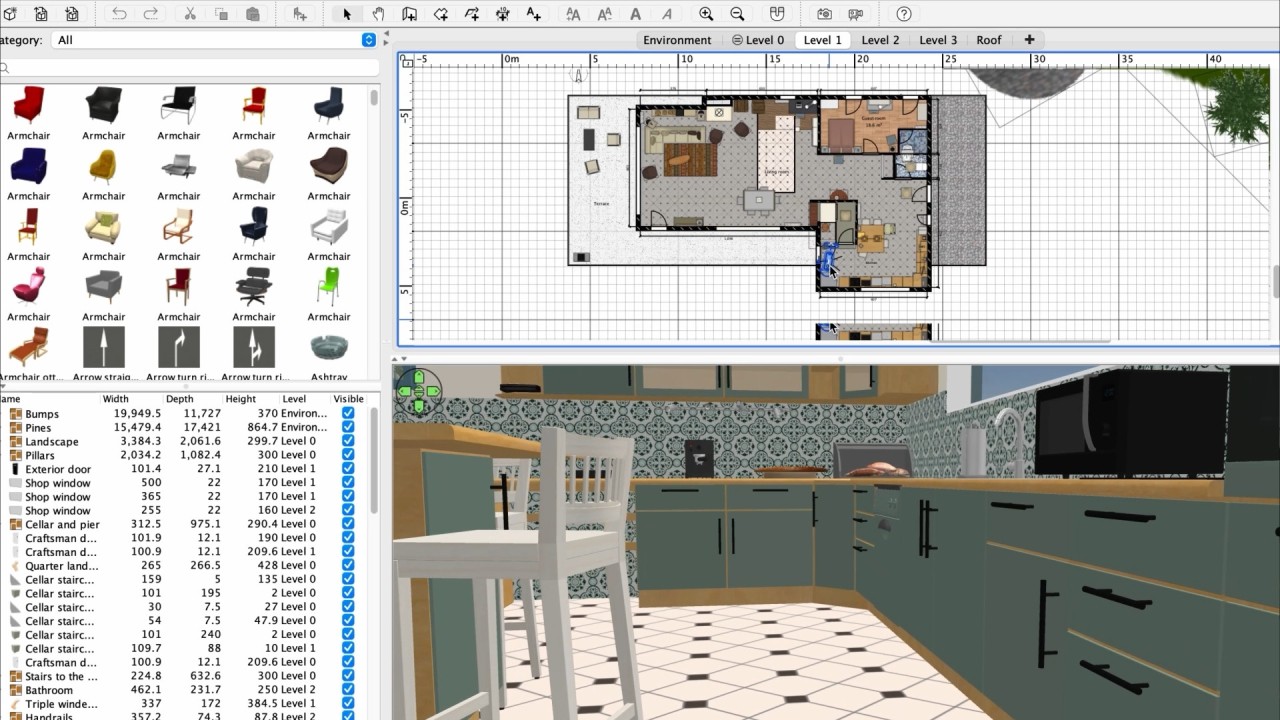
Task: Activate the Create walls tool
Action: pos(409,14)
